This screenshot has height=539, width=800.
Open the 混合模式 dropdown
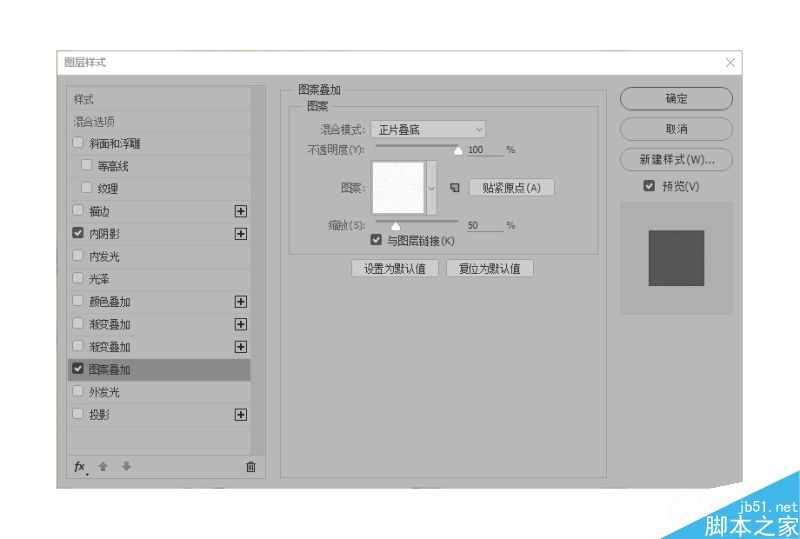coord(429,130)
